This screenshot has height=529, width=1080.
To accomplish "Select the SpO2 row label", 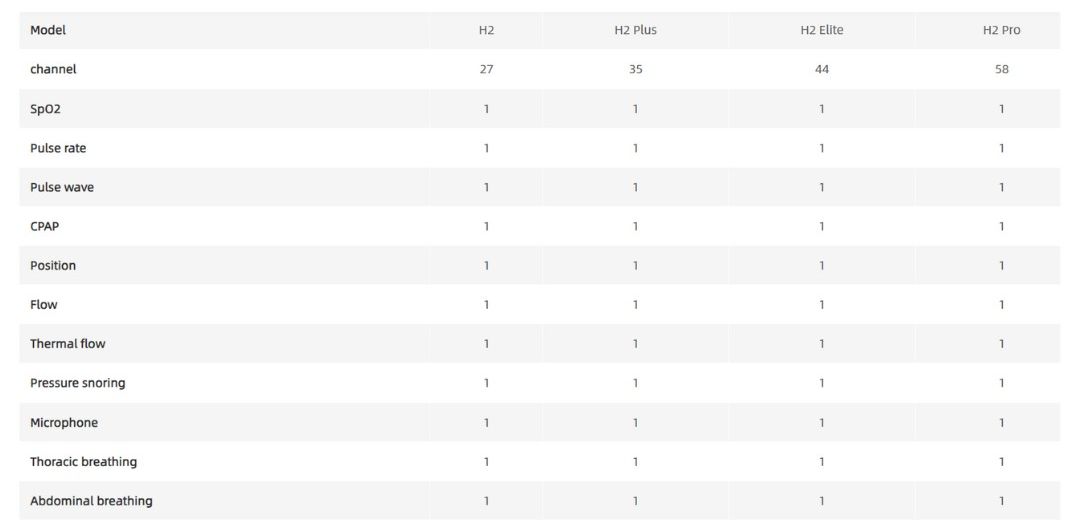I will 45,109.
